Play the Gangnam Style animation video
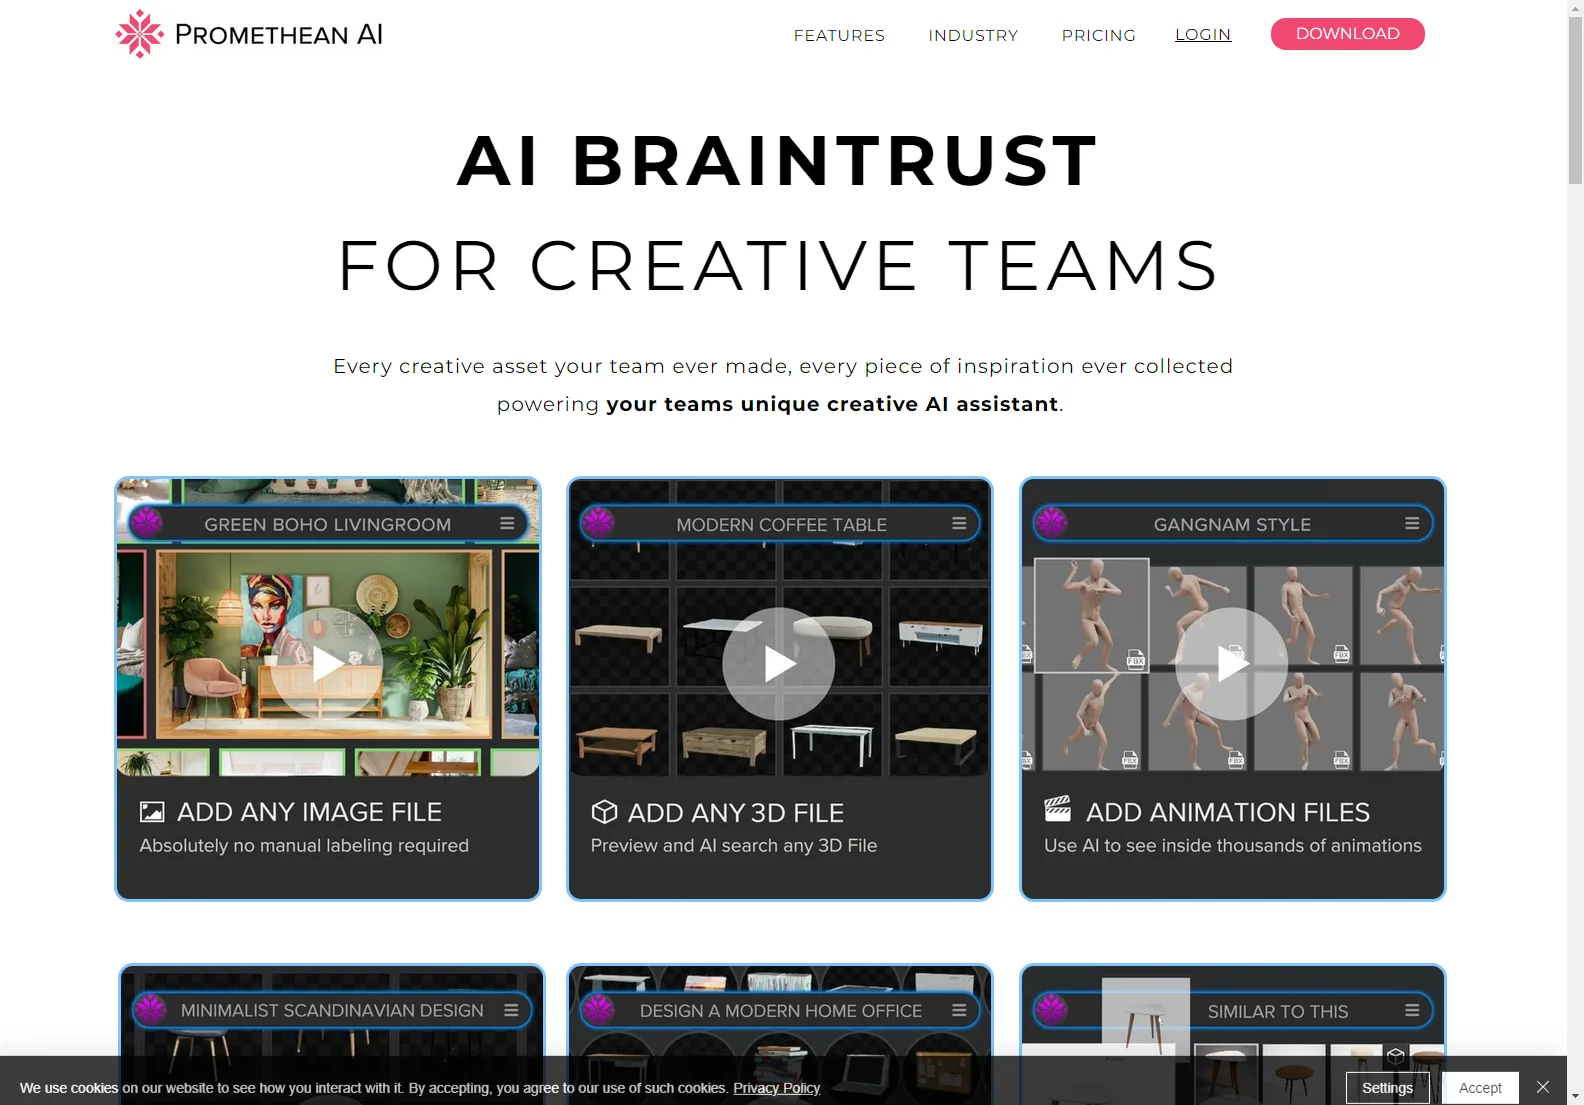The image size is (1584, 1105). click(1231, 663)
